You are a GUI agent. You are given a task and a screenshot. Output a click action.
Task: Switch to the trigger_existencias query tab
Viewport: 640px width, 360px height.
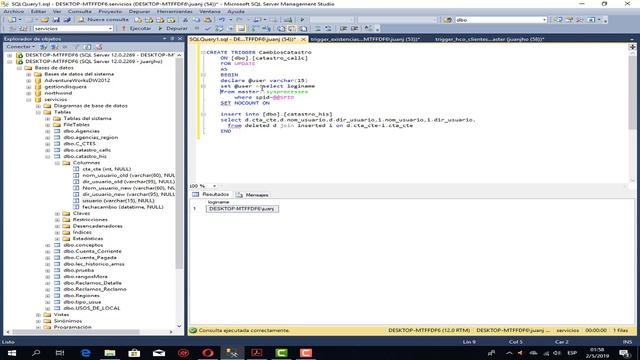coord(365,39)
